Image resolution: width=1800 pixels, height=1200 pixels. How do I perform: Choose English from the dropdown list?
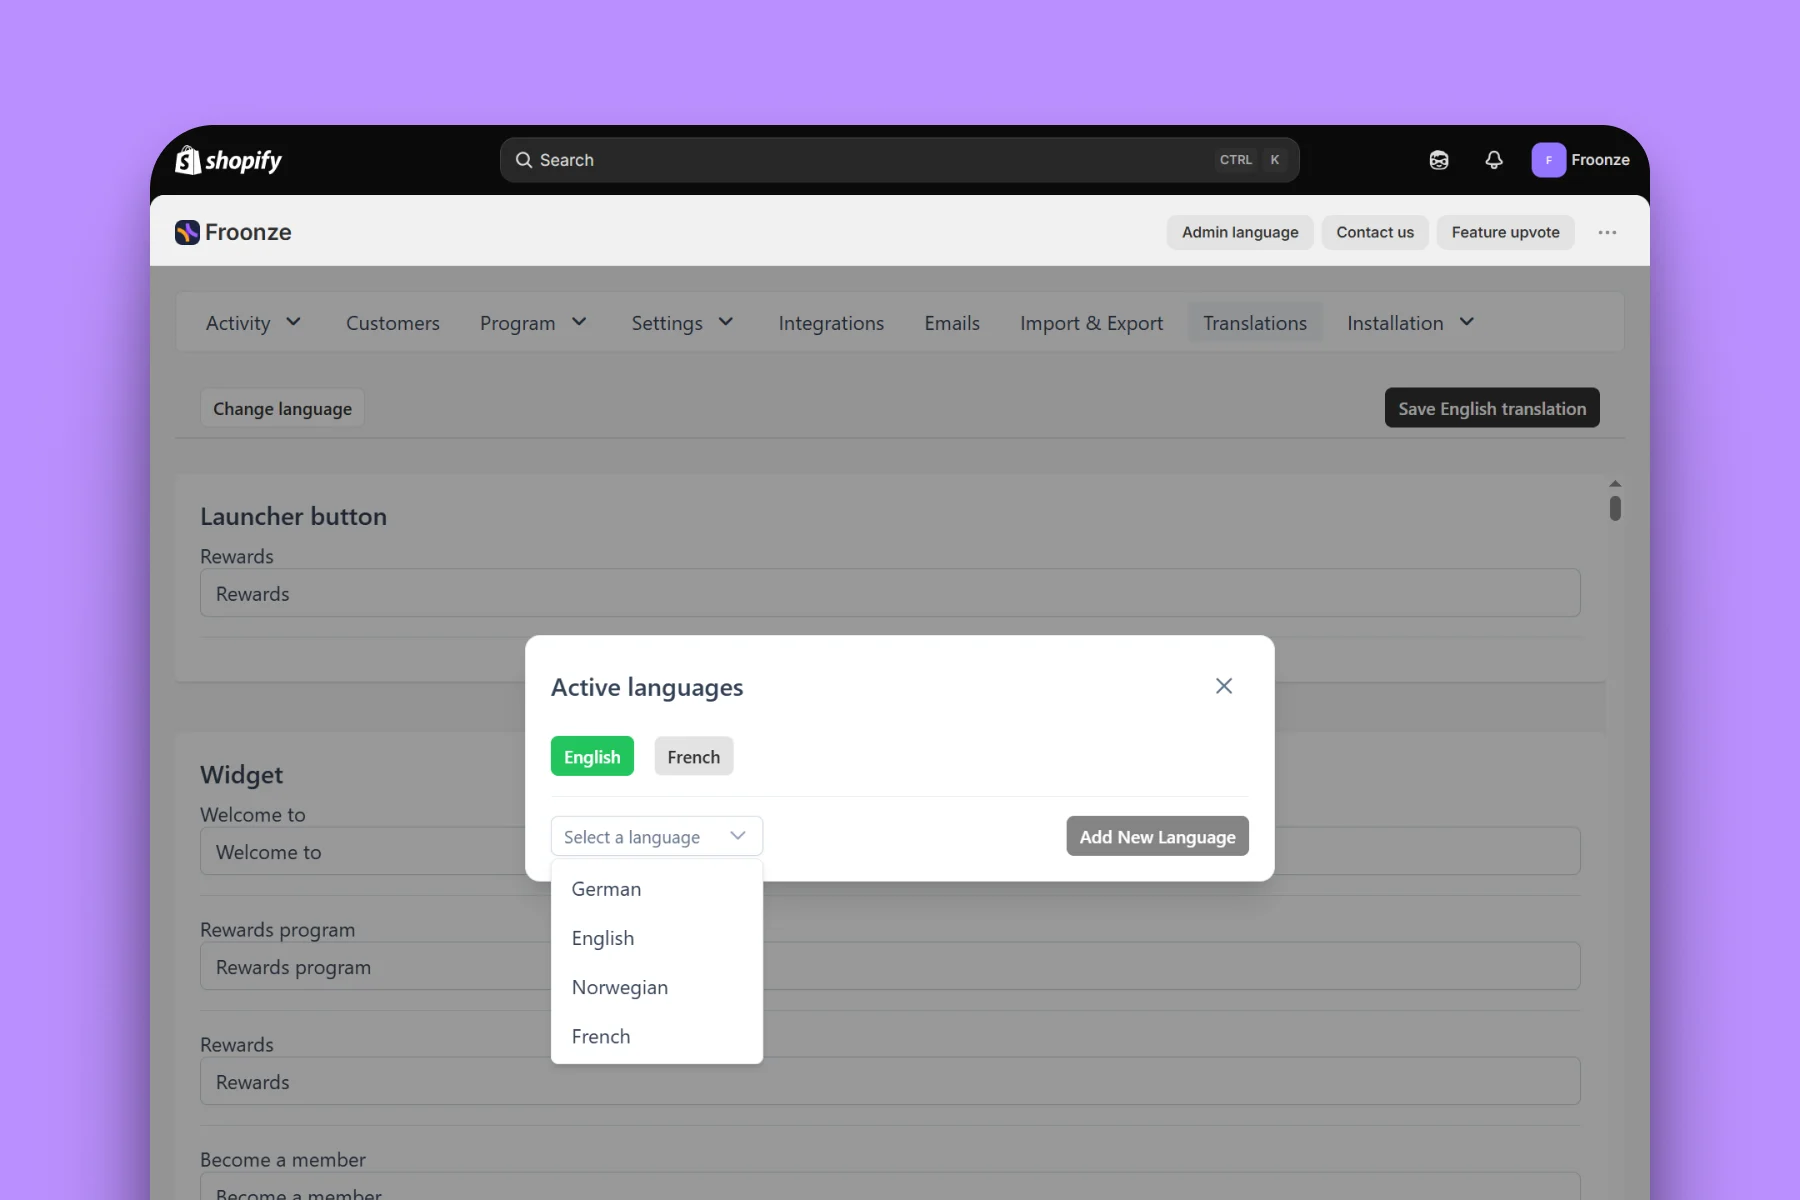tap(657, 938)
